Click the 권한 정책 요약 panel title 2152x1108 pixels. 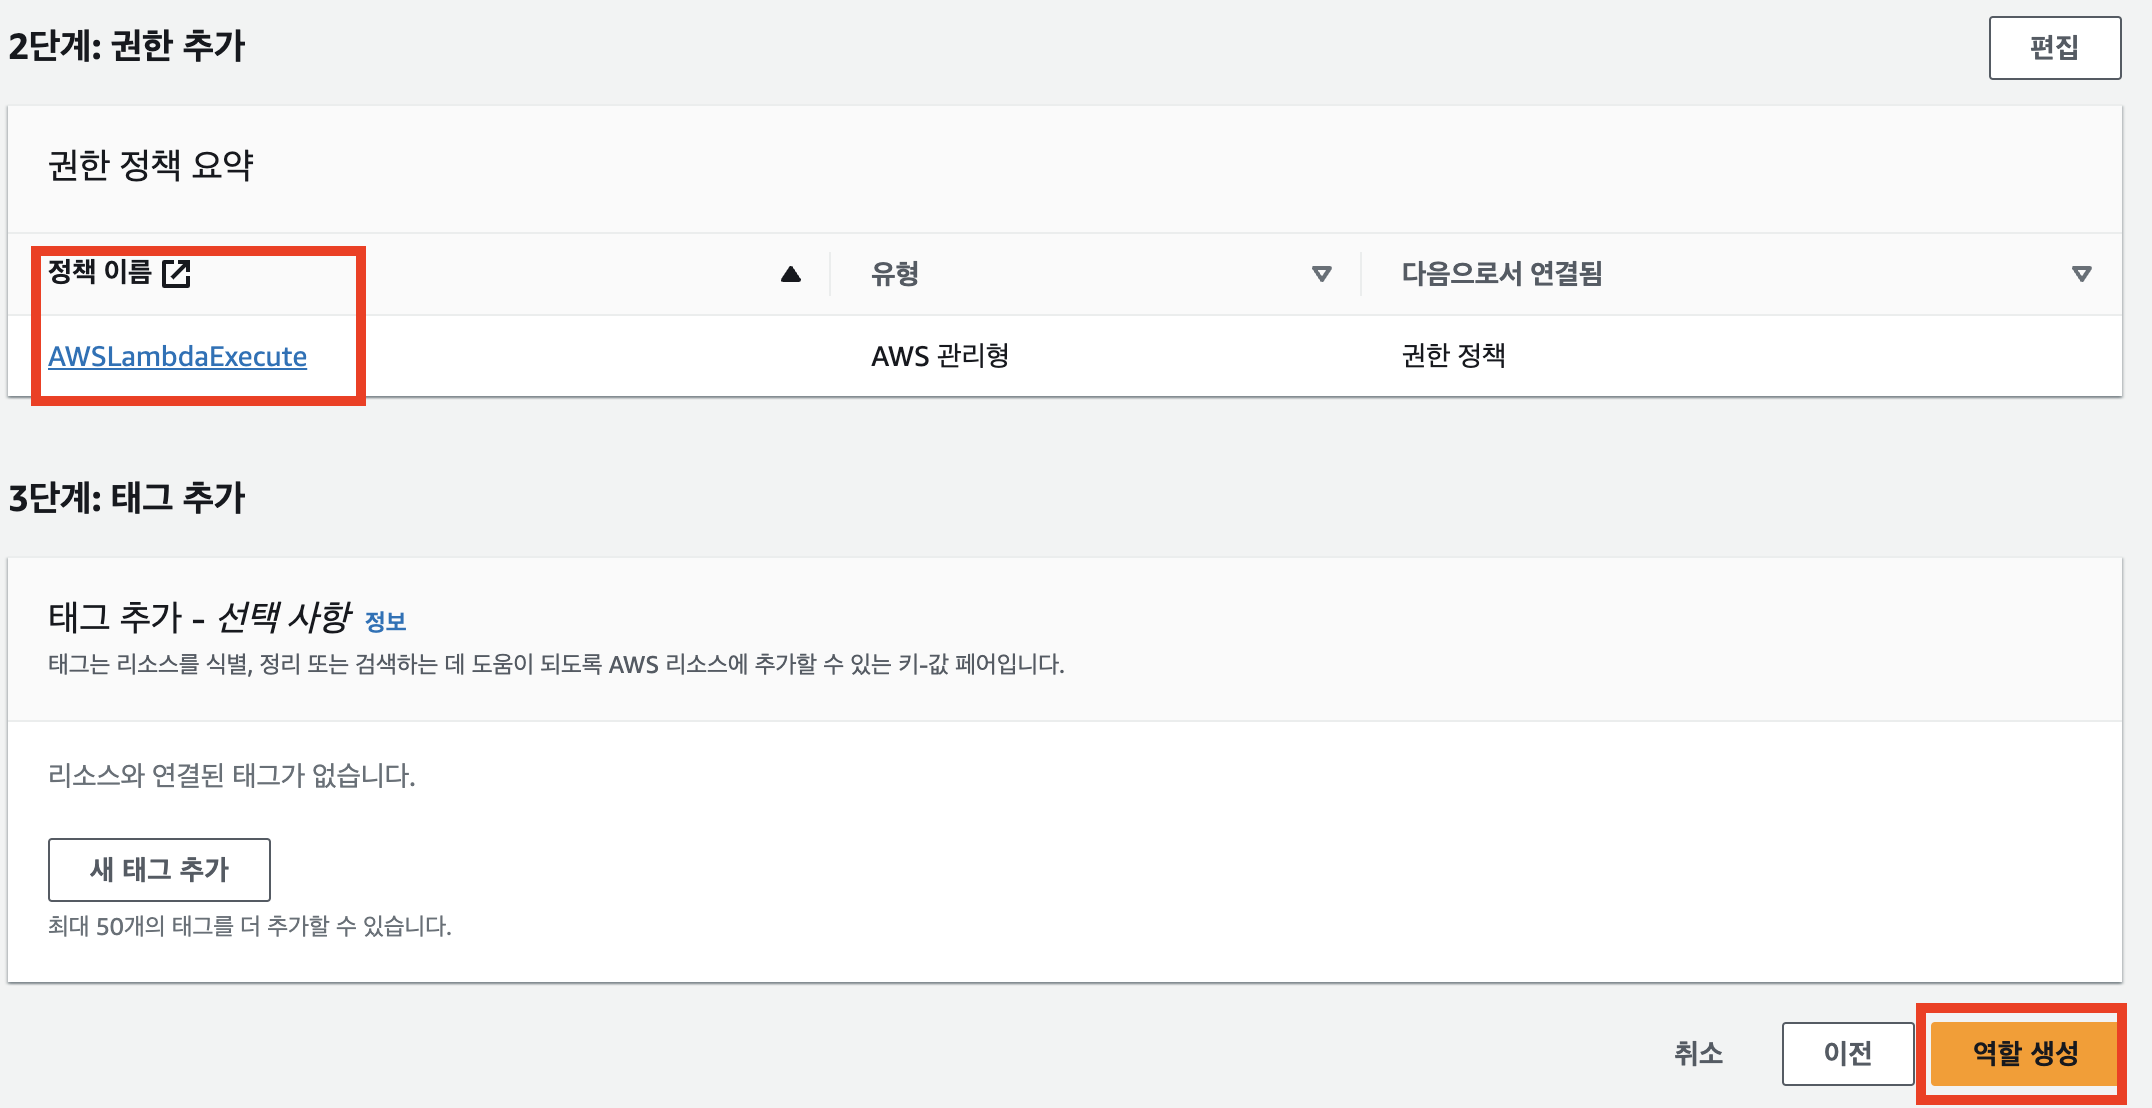point(151,165)
